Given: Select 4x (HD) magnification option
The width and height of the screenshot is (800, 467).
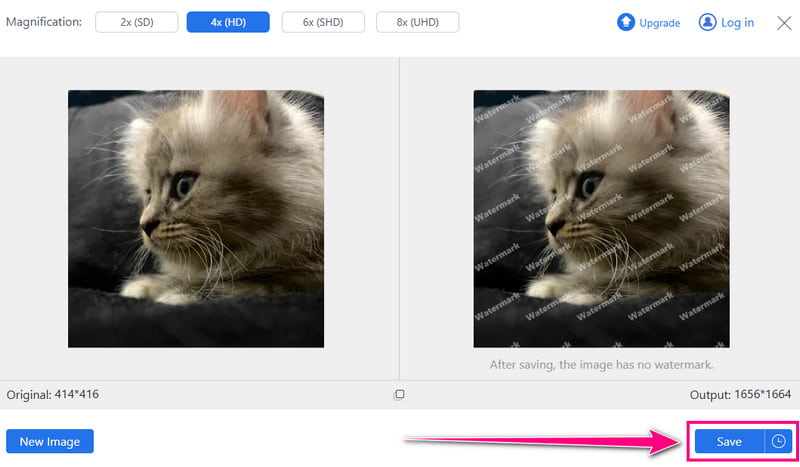Looking at the screenshot, I should 228,22.
